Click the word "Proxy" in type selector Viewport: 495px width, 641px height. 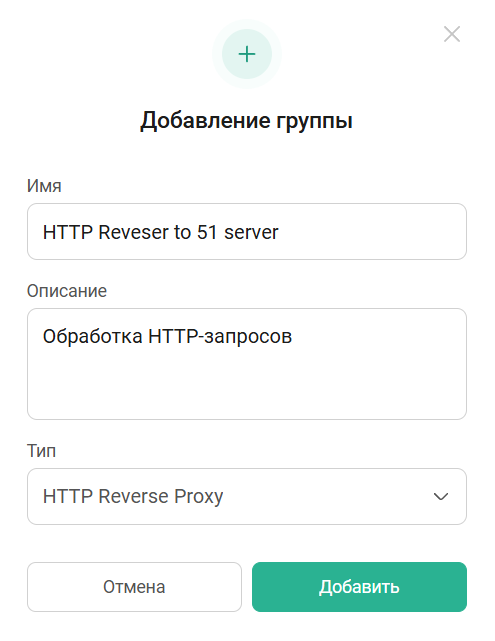[x=199, y=497]
